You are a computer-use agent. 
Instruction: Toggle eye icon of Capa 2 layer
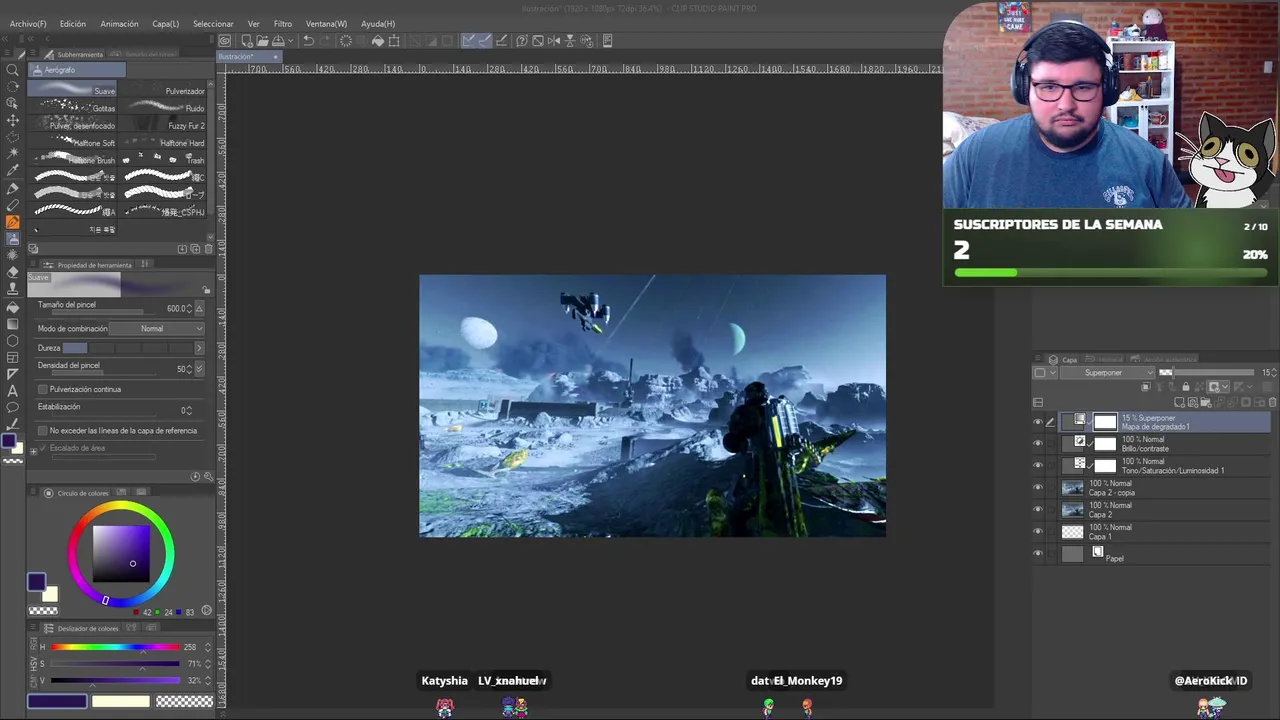(x=1038, y=509)
